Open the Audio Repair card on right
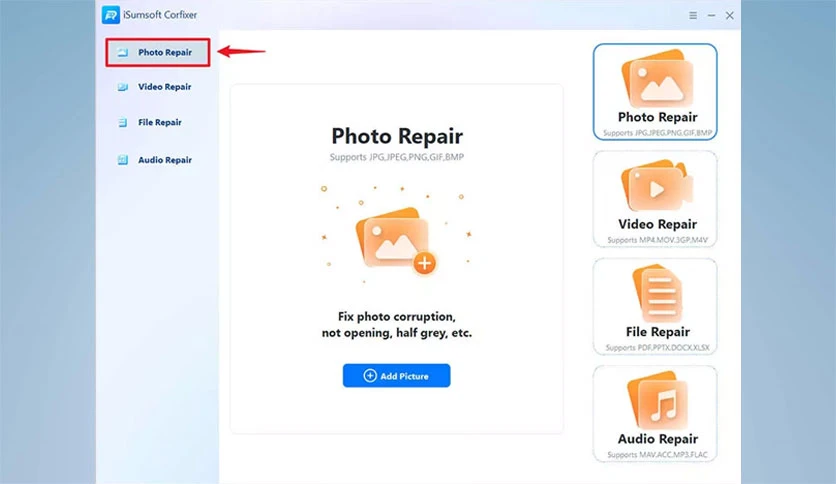The width and height of the screenshot is (836, 484). click(655, 414)
